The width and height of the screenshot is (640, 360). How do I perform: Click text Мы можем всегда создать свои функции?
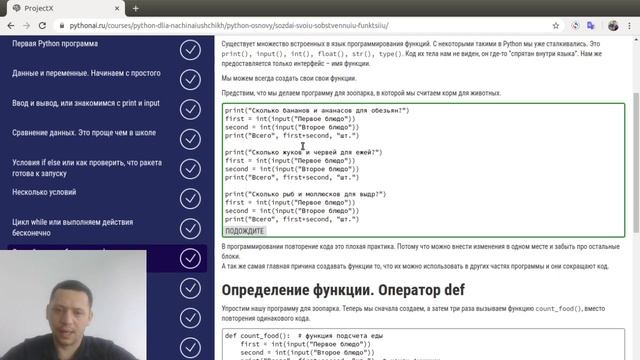click(x=289, y=78)
